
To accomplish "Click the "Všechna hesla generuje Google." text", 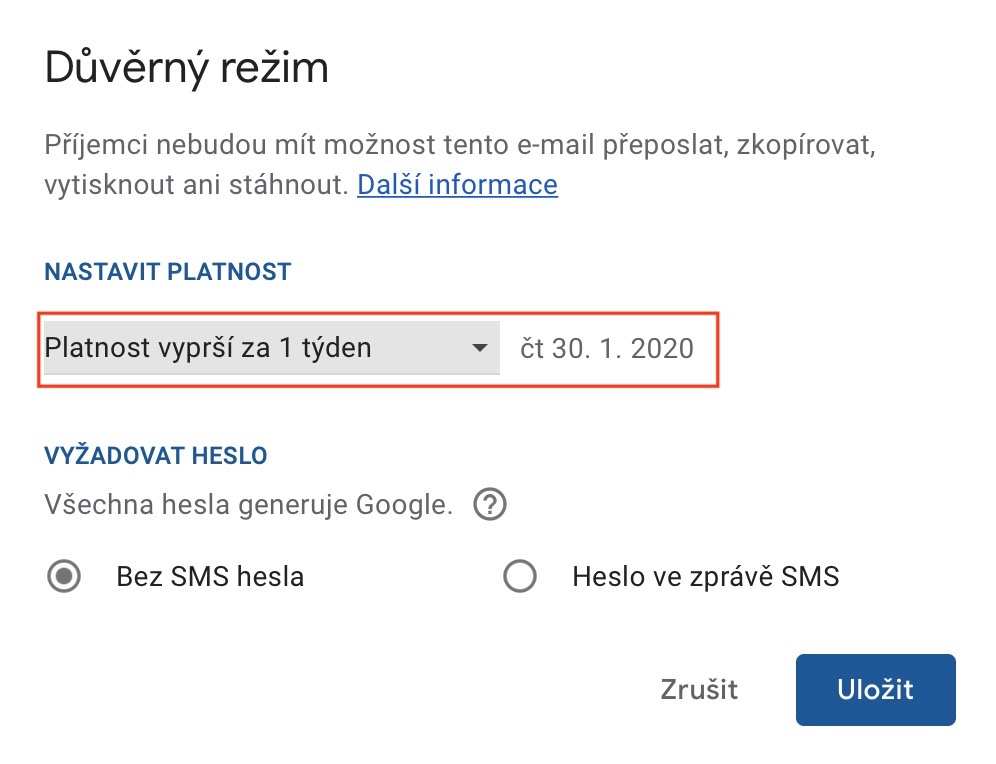I will point(248,505).
